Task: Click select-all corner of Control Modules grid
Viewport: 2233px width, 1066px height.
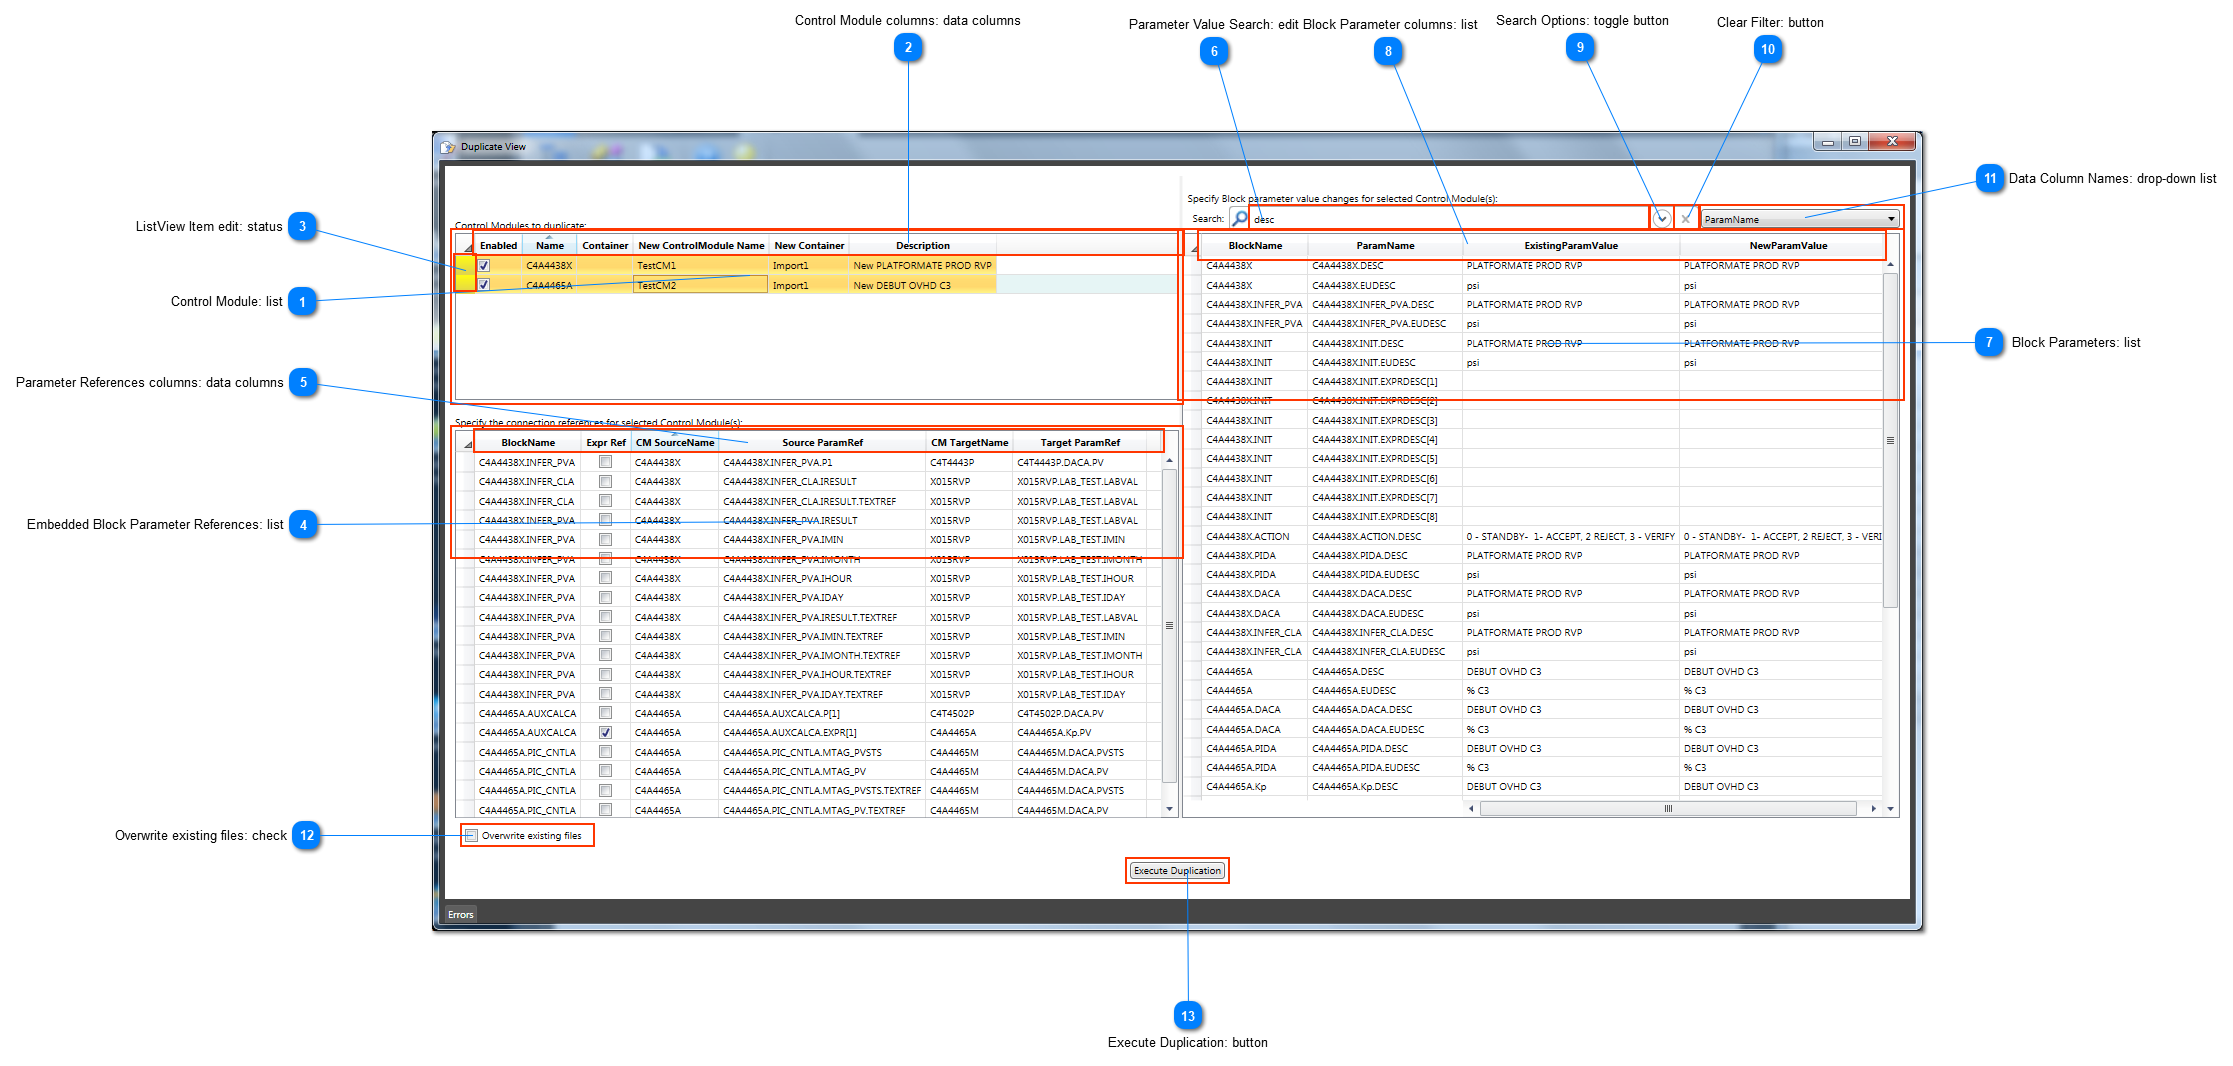Action: point(465,246)
